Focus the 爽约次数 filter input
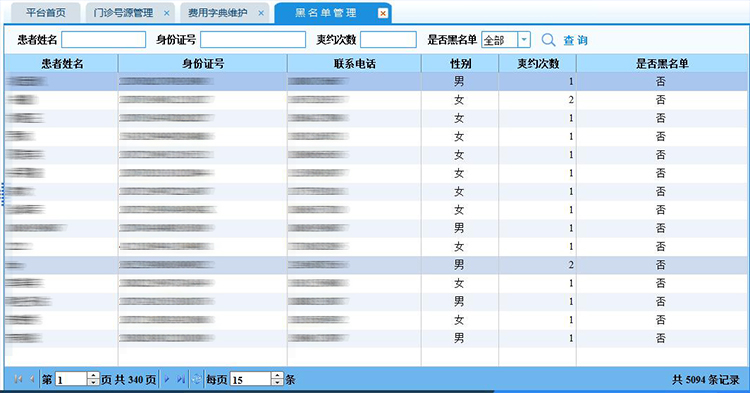Viewport: 750px width, 393px height. point(388,40)
